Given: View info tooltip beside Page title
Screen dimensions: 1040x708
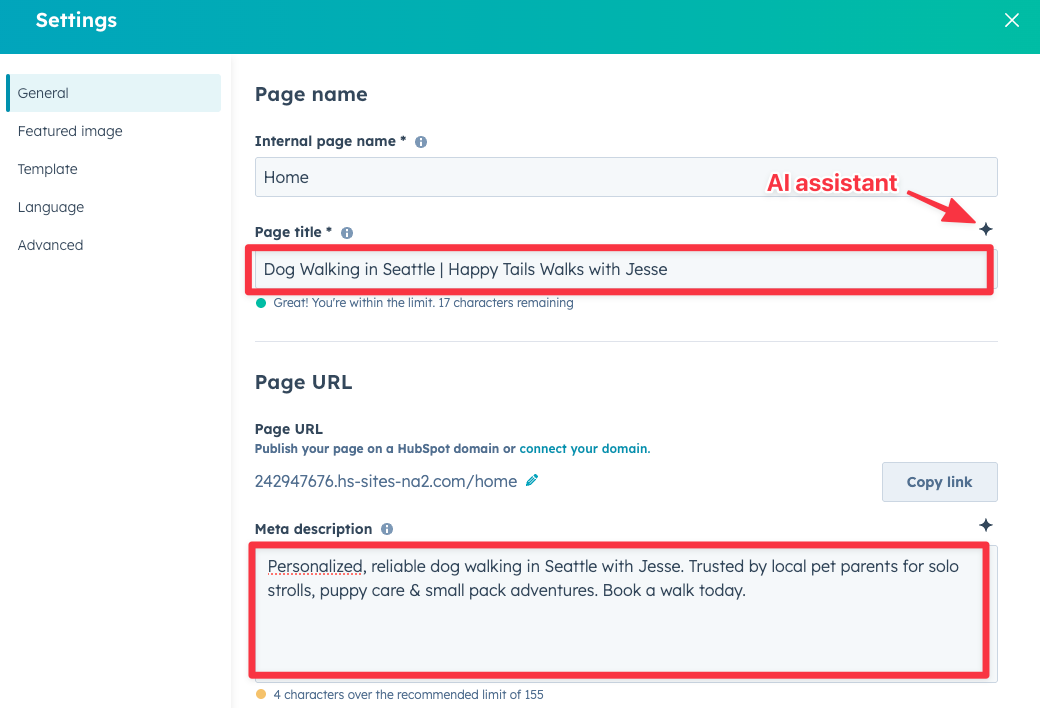Looking at the screenshot, I should point(346,232).
